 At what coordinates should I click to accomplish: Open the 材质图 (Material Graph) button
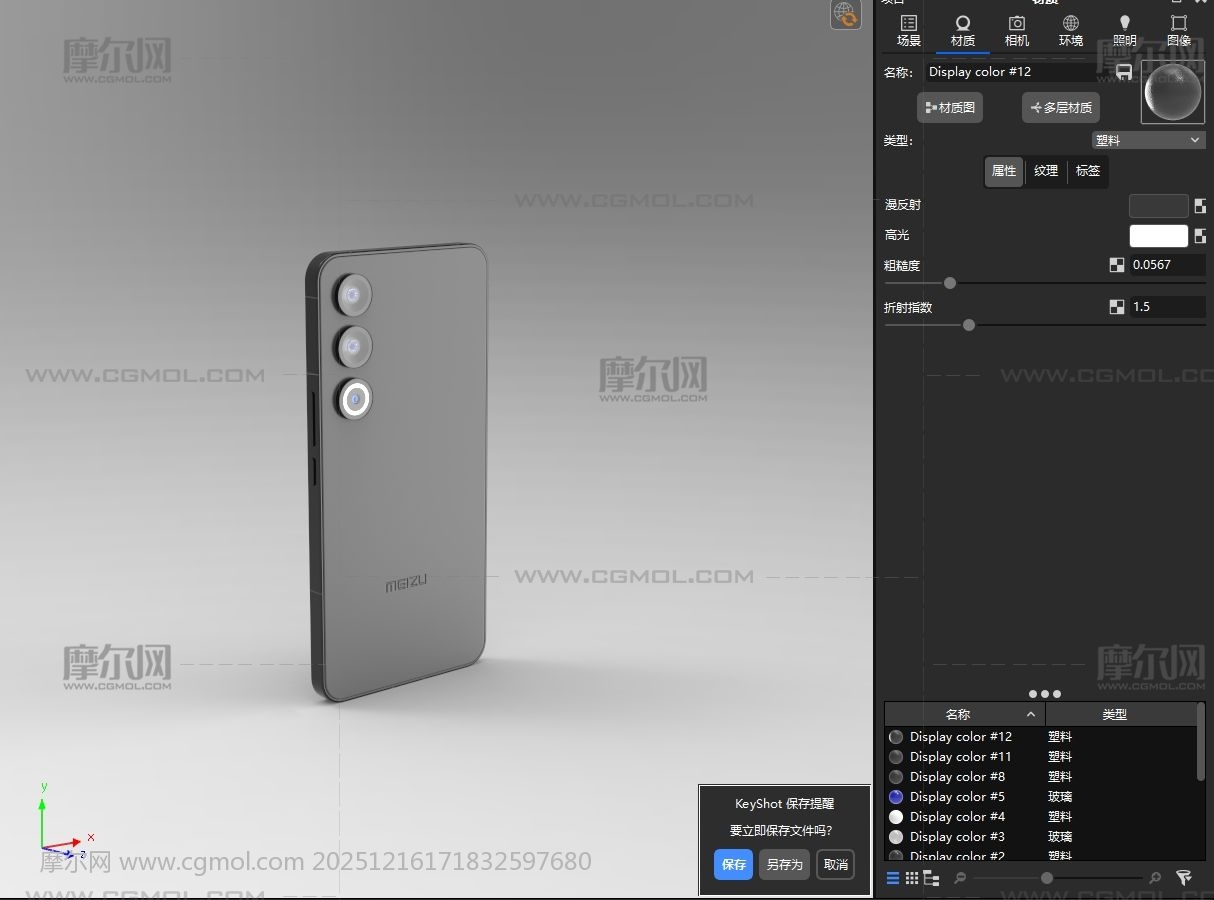coord(950,108)
